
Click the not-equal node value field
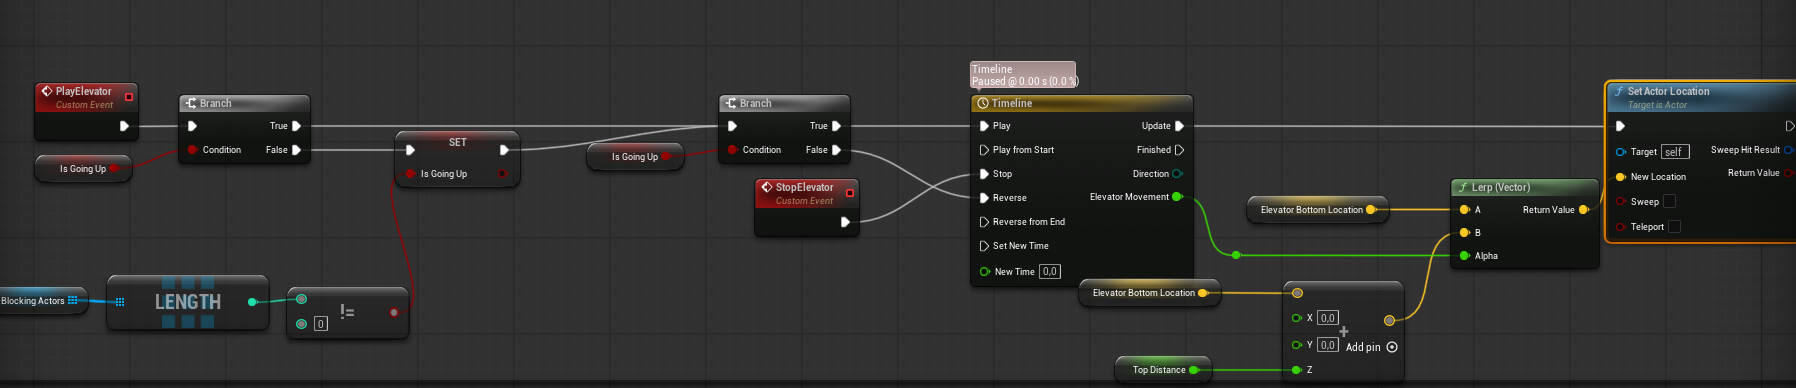click(x=321, y=324)
